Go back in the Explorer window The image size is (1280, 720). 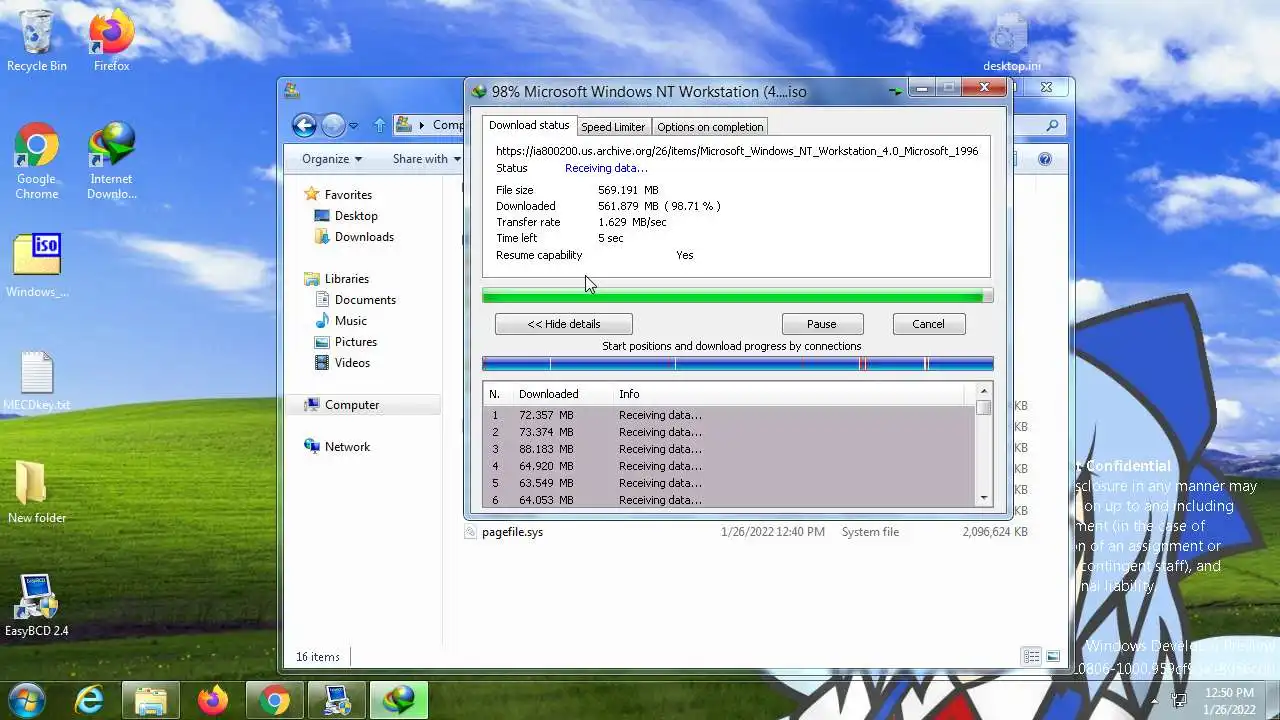(x=304, y=125)
